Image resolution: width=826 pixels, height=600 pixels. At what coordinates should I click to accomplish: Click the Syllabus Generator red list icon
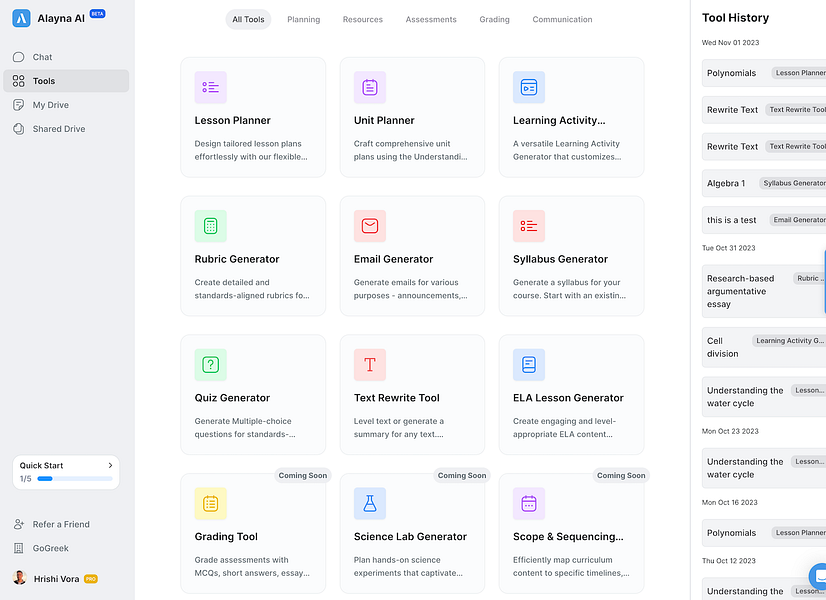[x=529, y=226]
